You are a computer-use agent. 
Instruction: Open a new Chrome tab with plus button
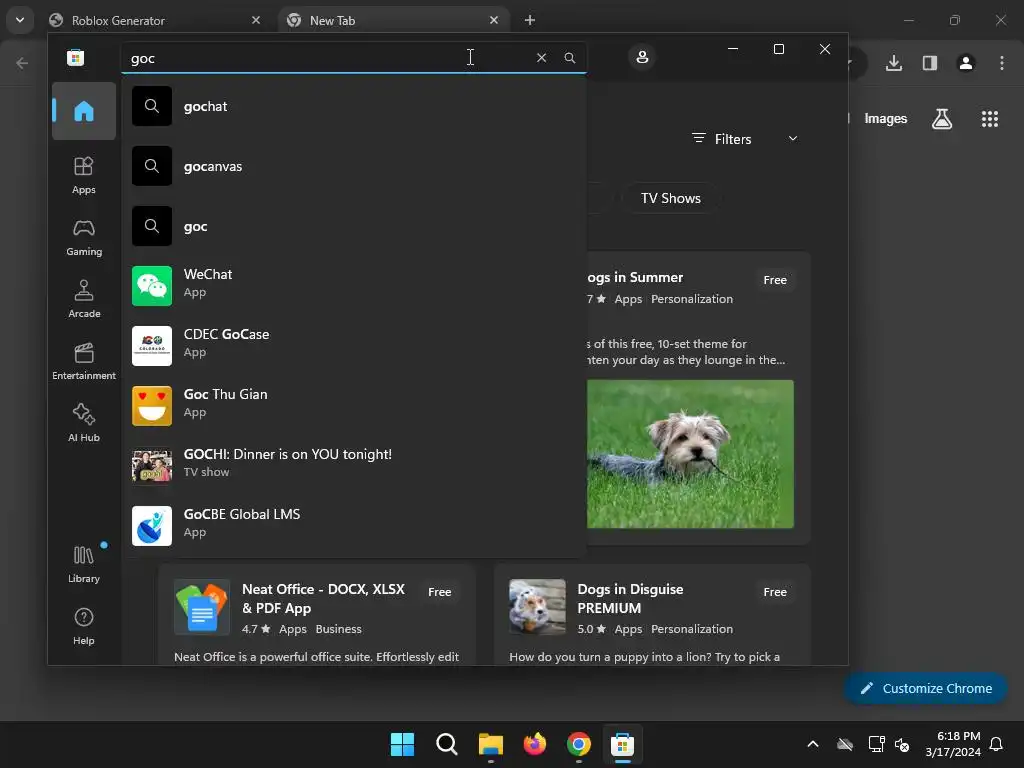530,20
